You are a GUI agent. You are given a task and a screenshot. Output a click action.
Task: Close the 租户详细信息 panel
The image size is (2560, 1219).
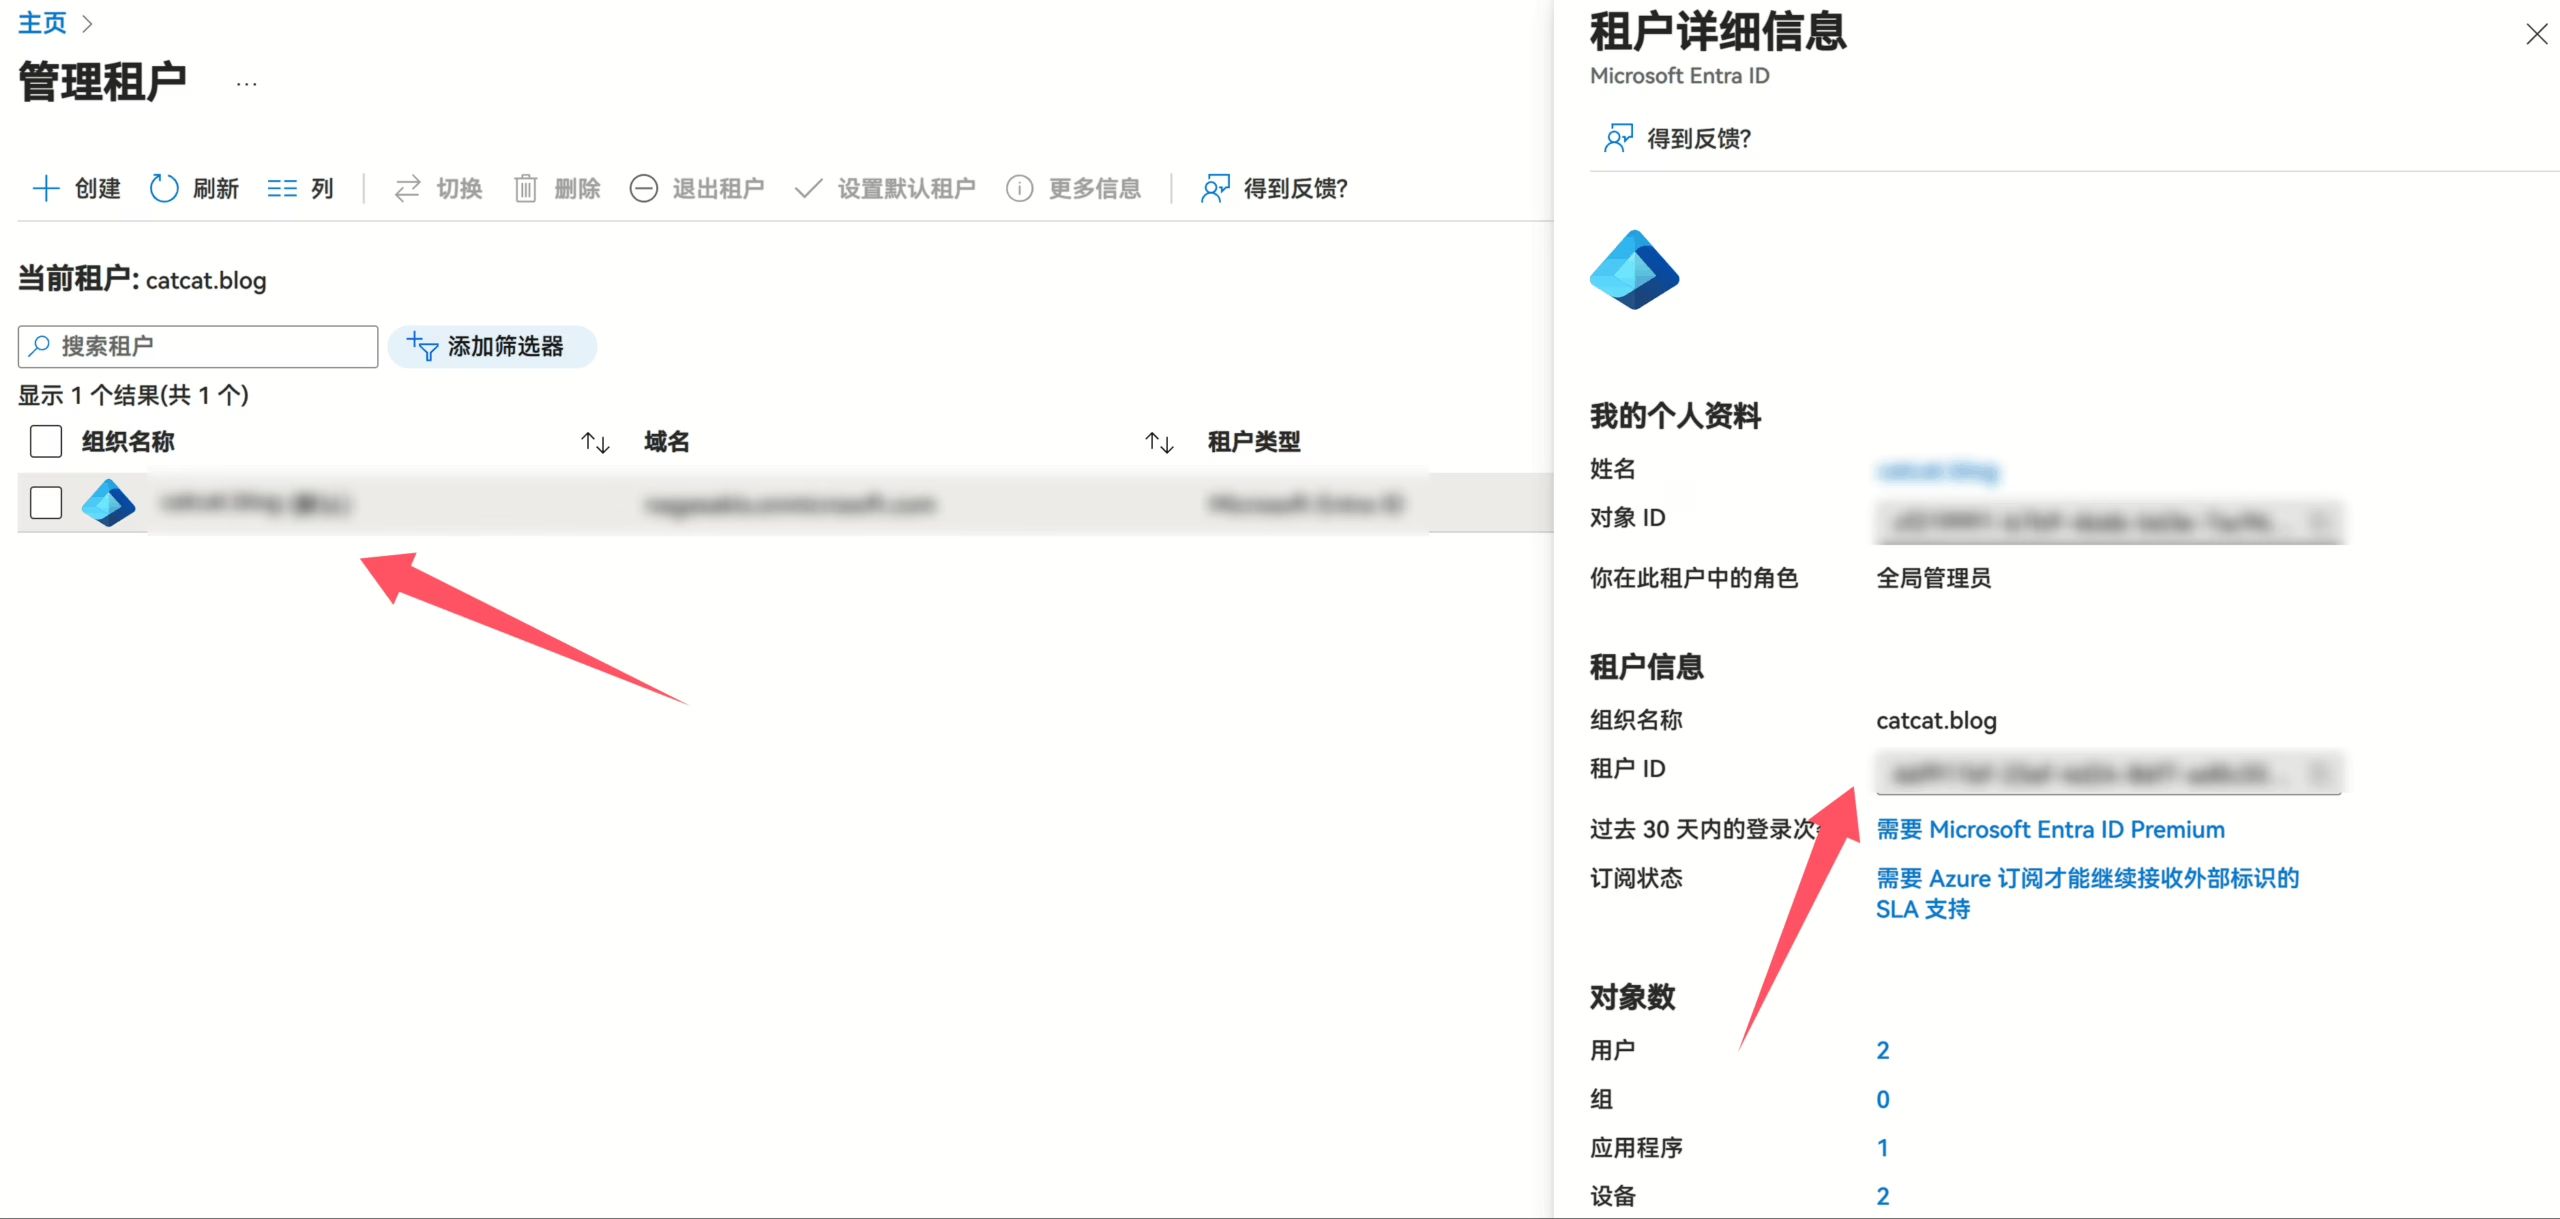pyautogui.click(x=2536, y=34)
